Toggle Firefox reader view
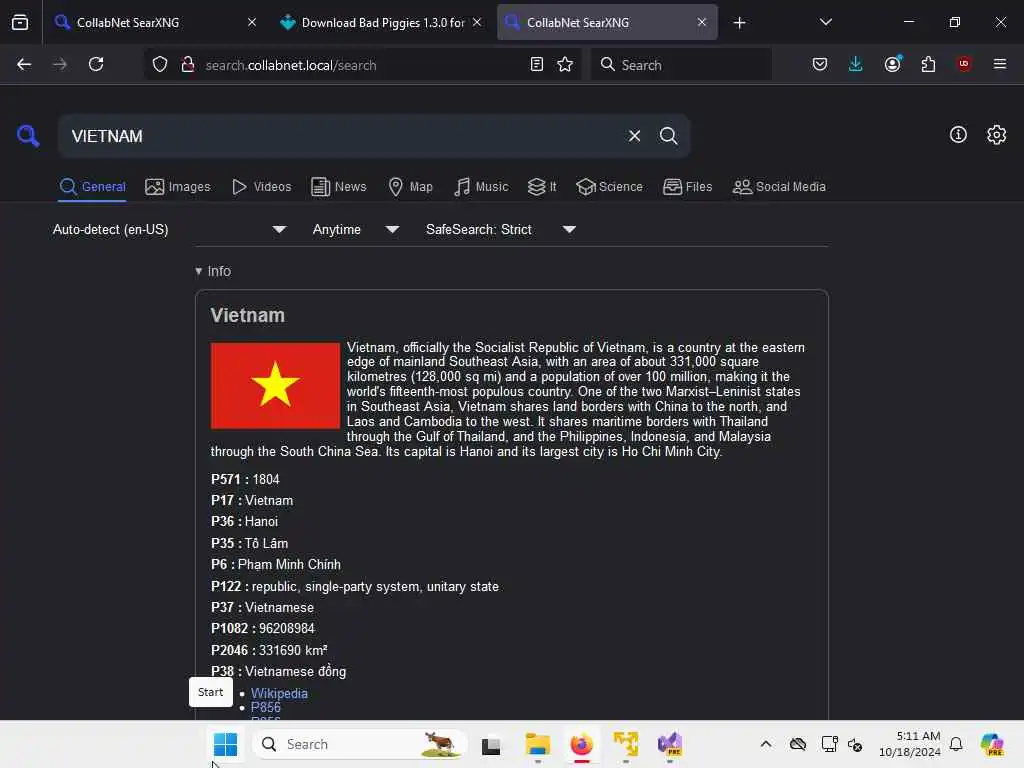Viewport: 1024px width, 768px height. click(x=537, y=65)
